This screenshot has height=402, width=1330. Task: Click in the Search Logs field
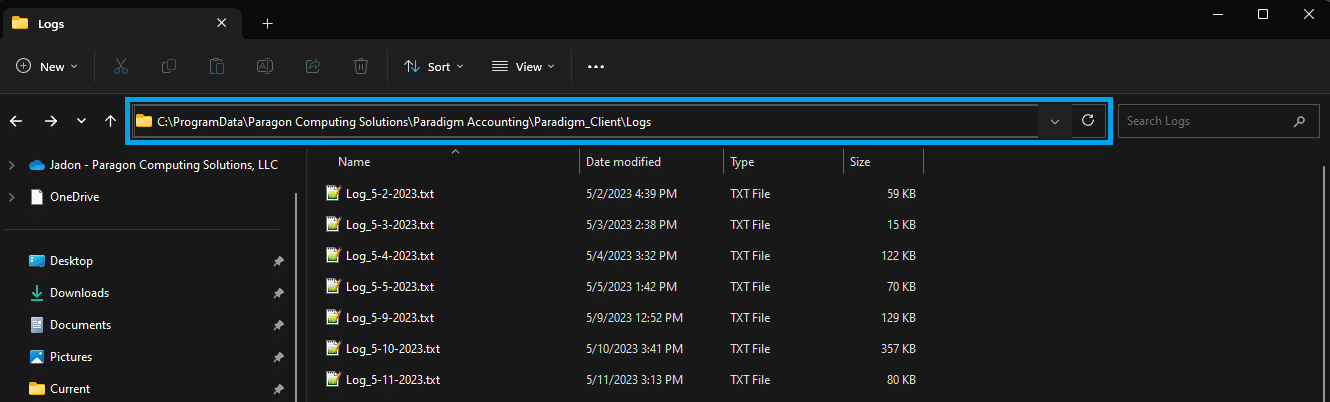click(x=1205, y=121)
